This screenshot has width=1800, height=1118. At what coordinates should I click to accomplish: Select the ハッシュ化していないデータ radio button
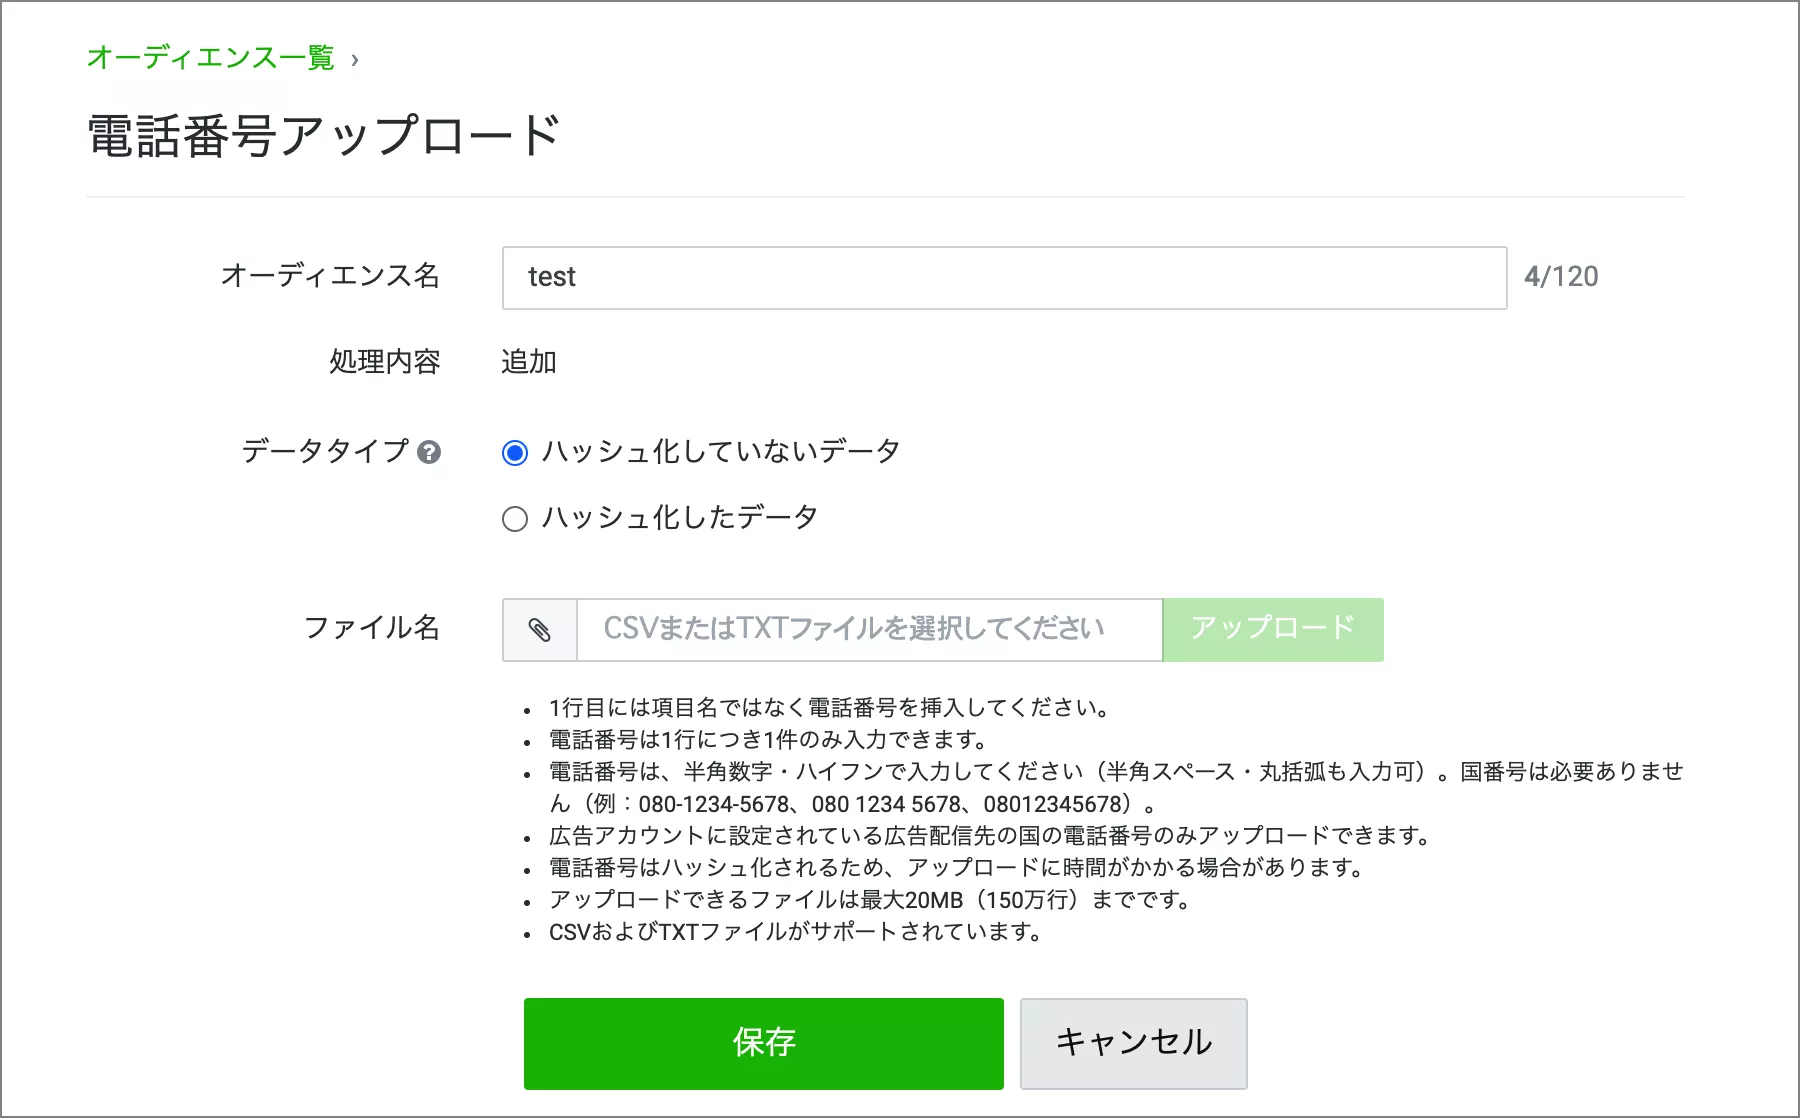click(515, 453)
